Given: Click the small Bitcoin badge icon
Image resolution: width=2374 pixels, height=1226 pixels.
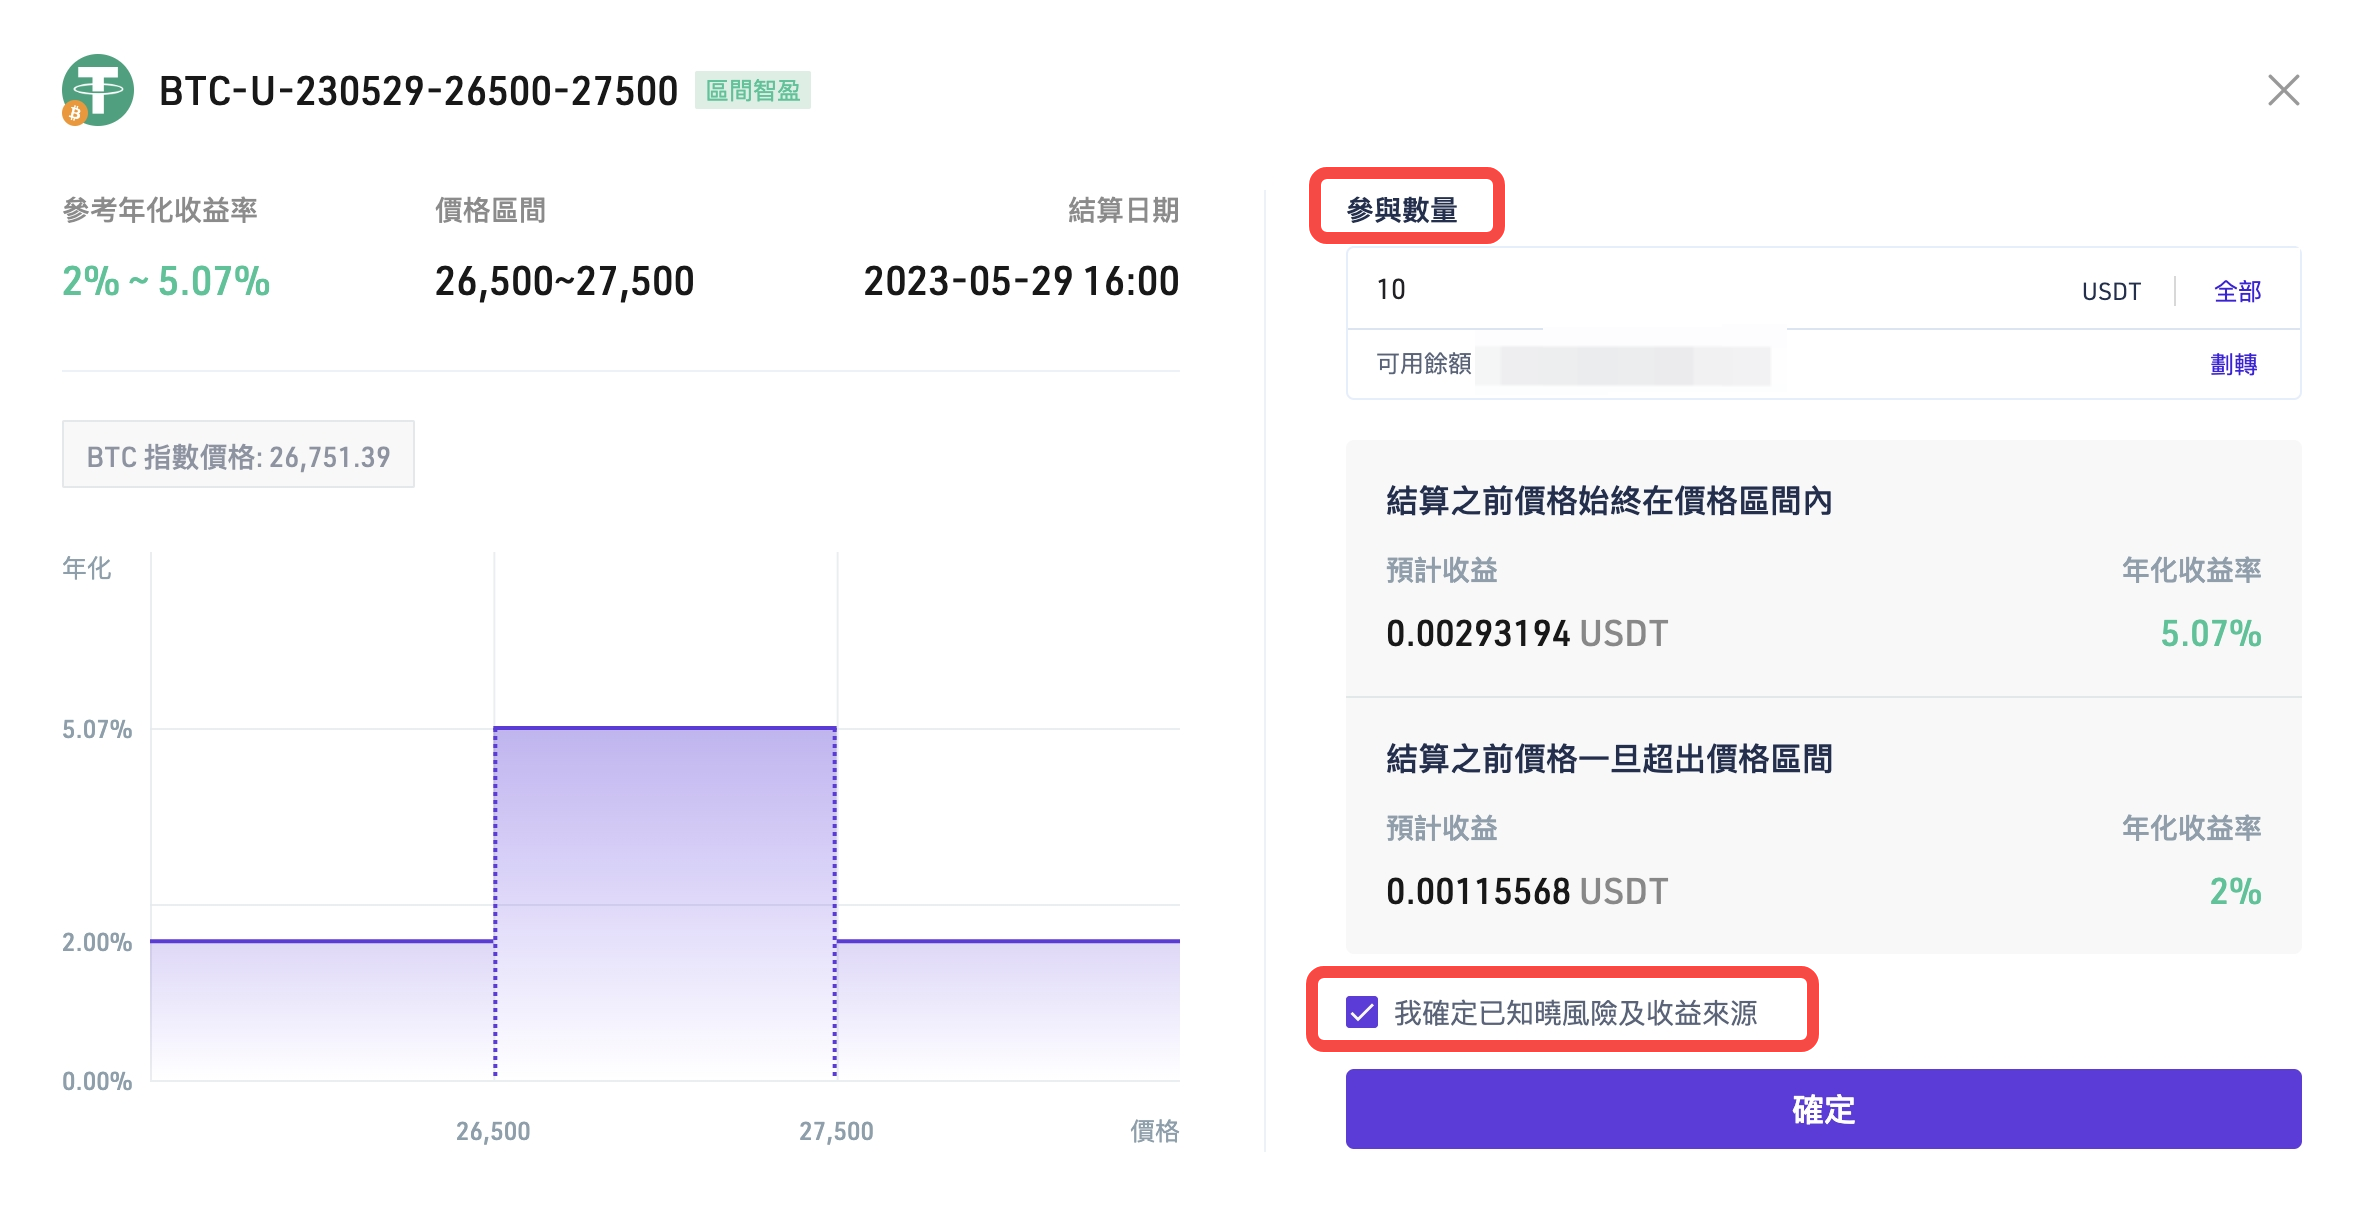Looking at the screenshot, I should coord(75,113).
